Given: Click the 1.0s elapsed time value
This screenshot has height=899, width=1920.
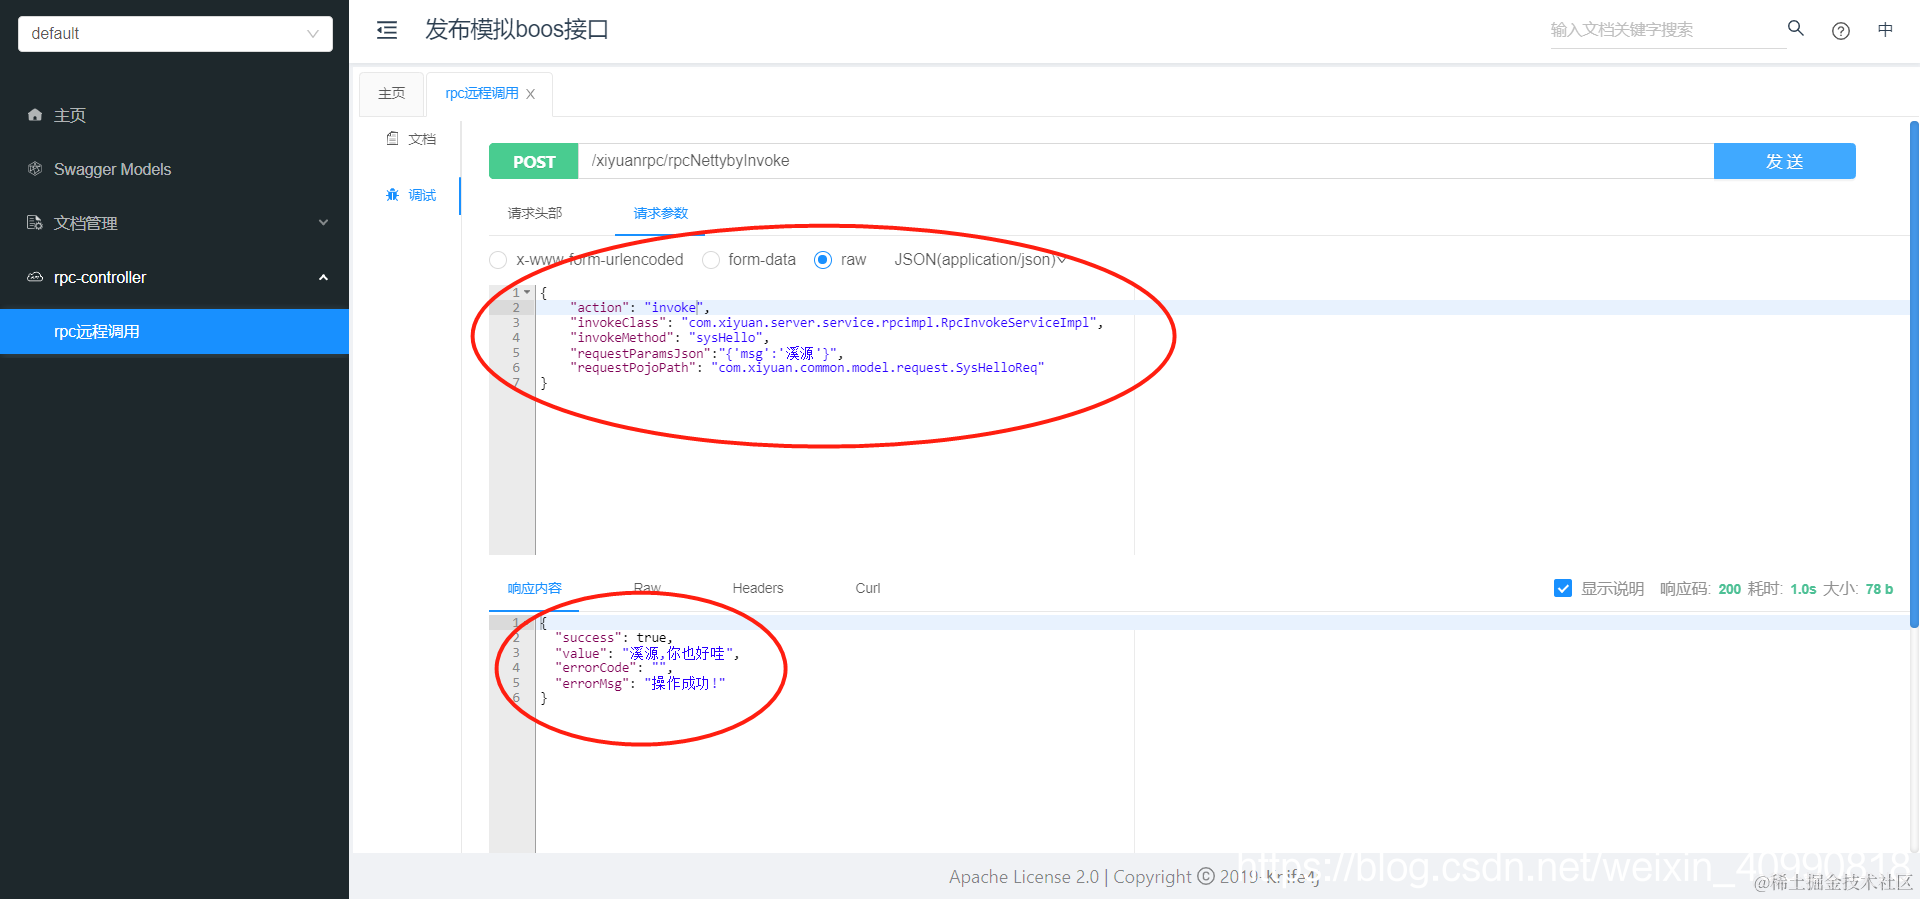Looking at the screenshot, I should pos(1803,589).
